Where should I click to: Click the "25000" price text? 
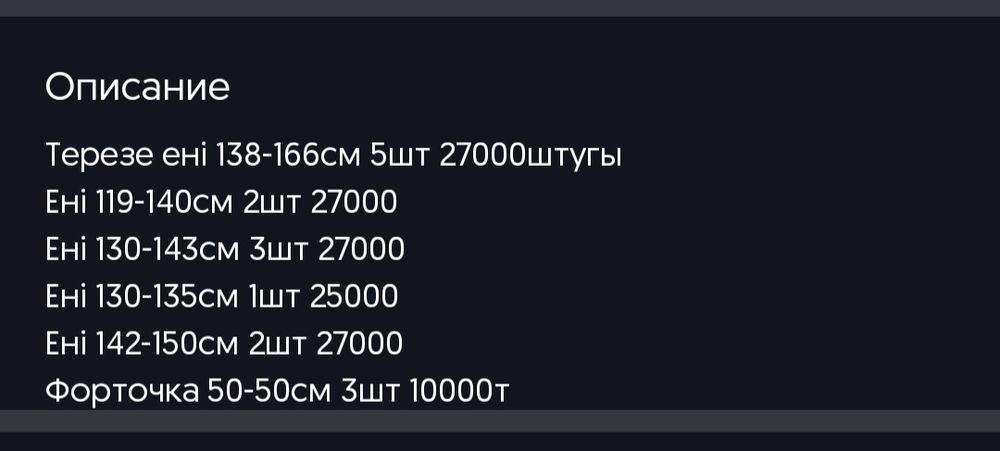(356, 297)
